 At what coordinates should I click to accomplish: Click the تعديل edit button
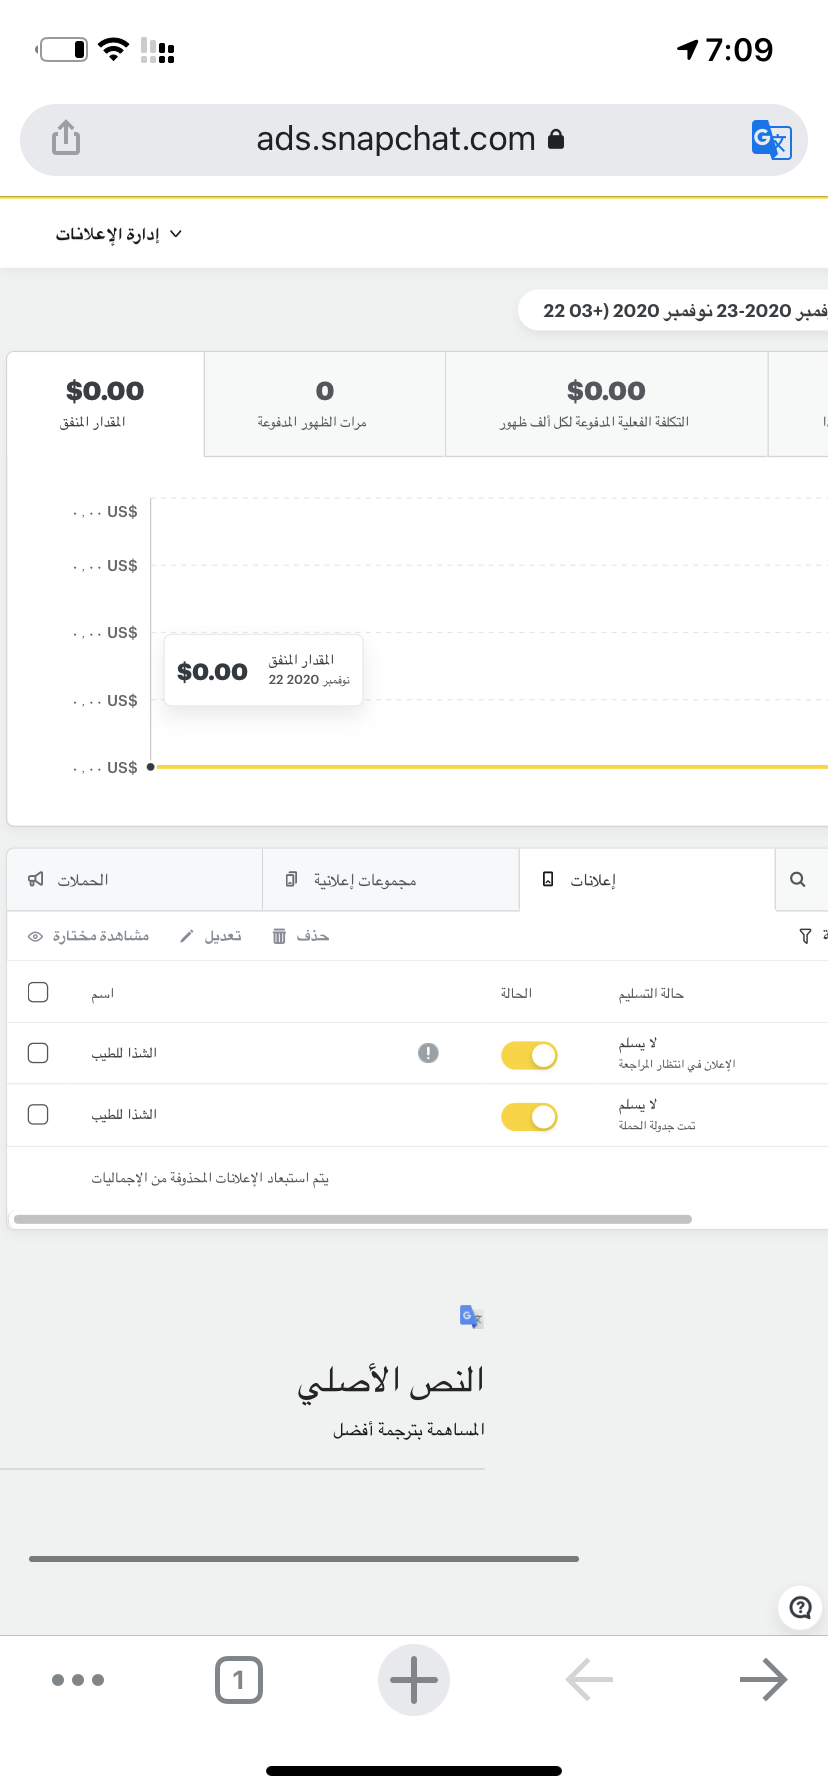coord(211,936)
